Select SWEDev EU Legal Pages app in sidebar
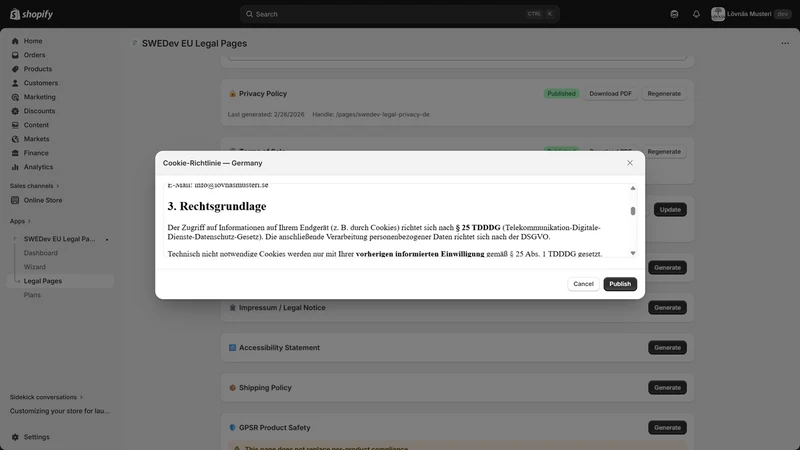This screenshot has height=450, width=800. pos(59,239)
